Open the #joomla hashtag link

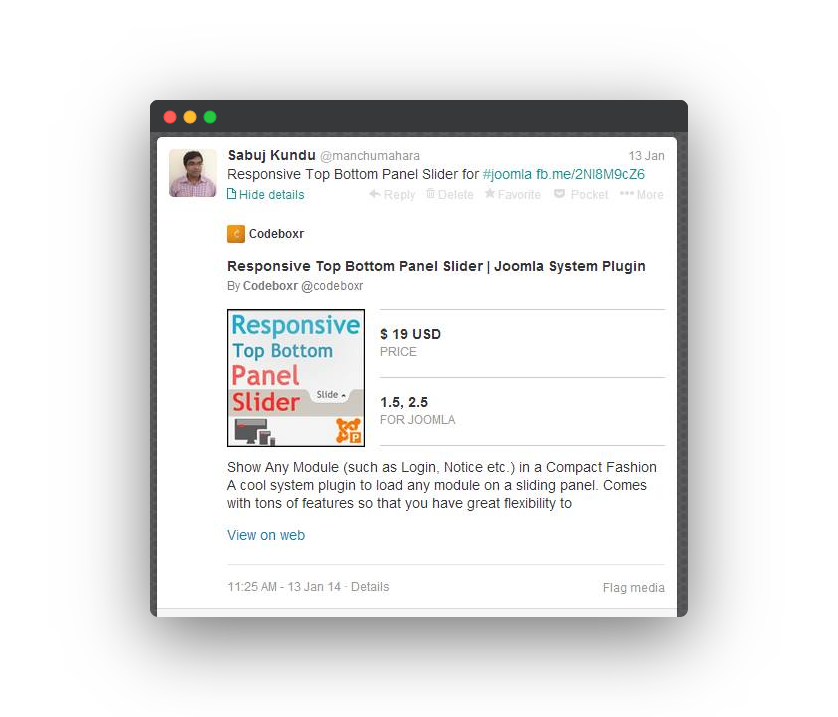tap(507, 174)
